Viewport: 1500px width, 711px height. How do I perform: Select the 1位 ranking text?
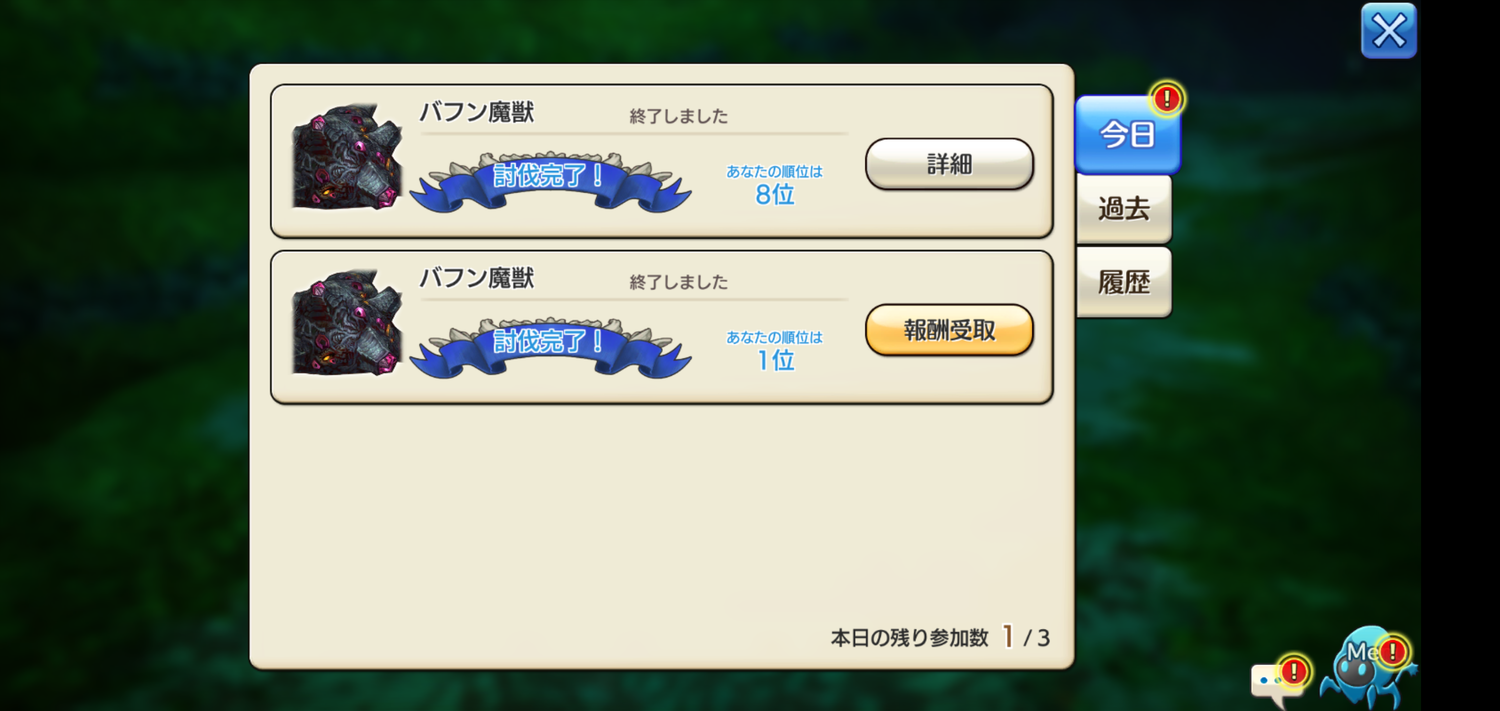click(x=775, y=360)
